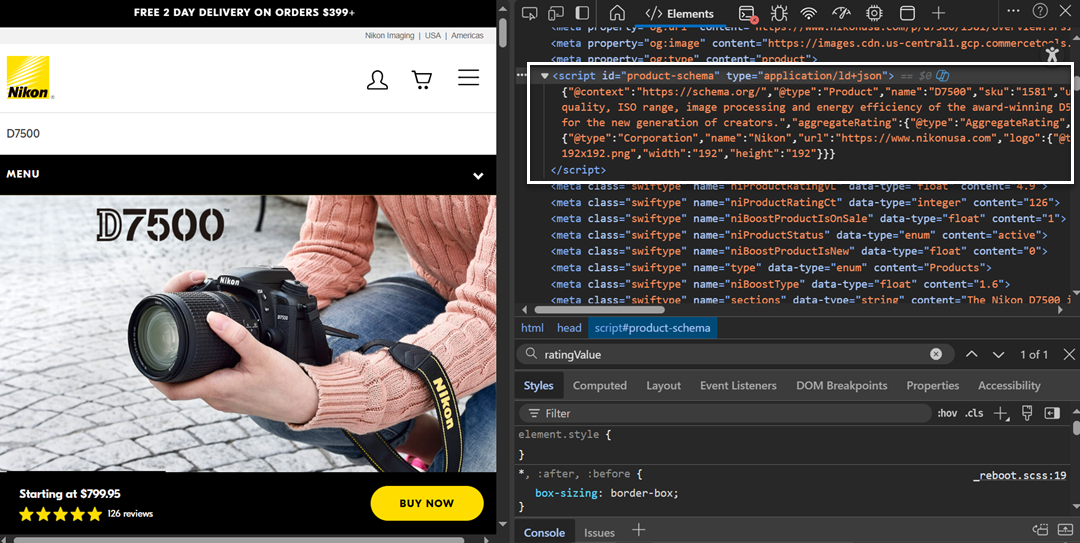Expand the Quick View drawer
Screen dimensions: 1080x543
click(1065, 530)
